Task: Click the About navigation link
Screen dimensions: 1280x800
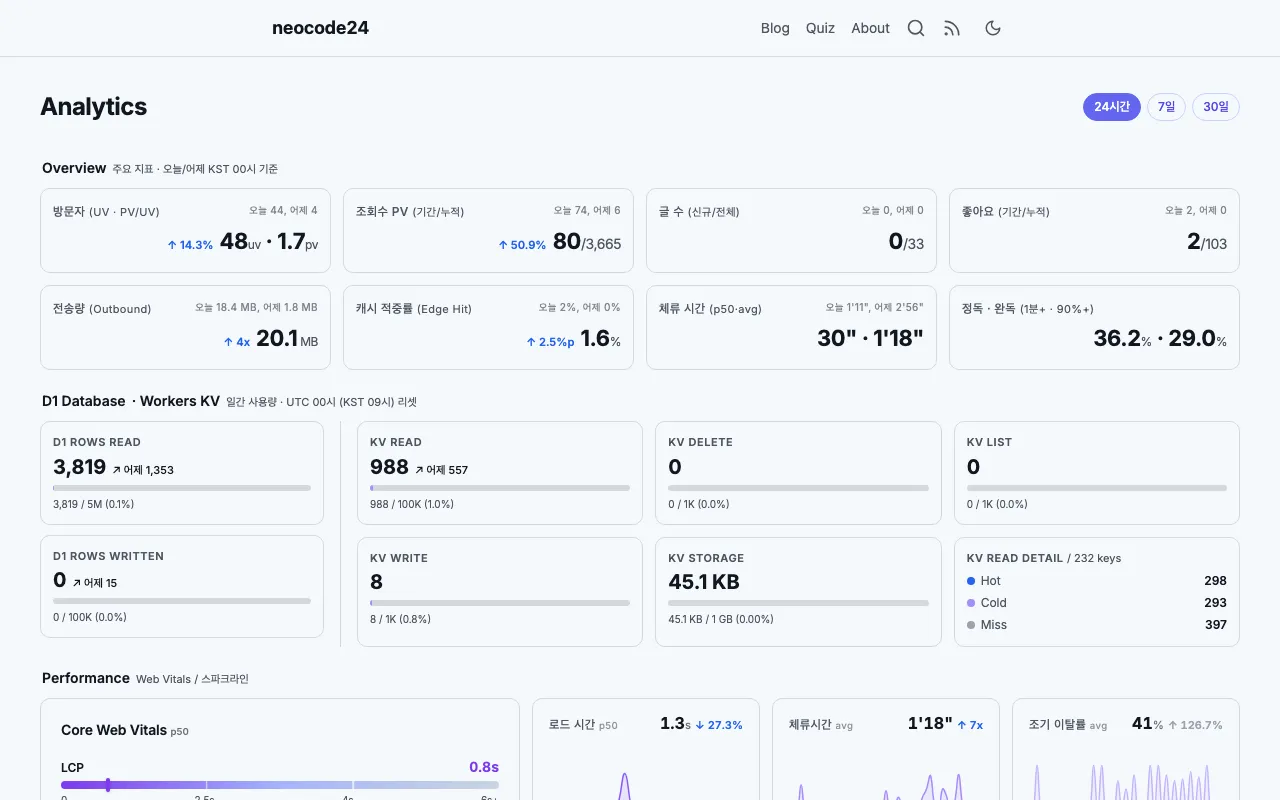Action: 870,28
